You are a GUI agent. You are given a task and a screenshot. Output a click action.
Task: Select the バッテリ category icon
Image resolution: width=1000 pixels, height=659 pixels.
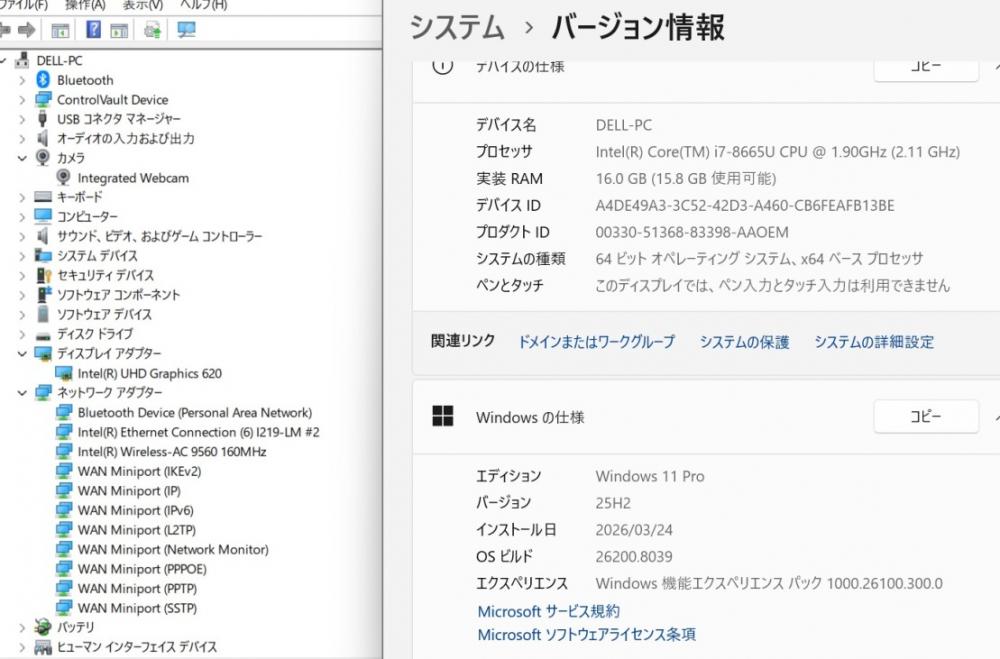pyautogui.click(x=43, y=627)
